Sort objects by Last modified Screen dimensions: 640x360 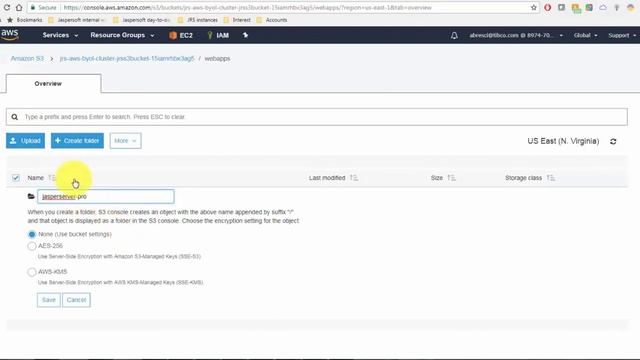[x=353, y=178]
